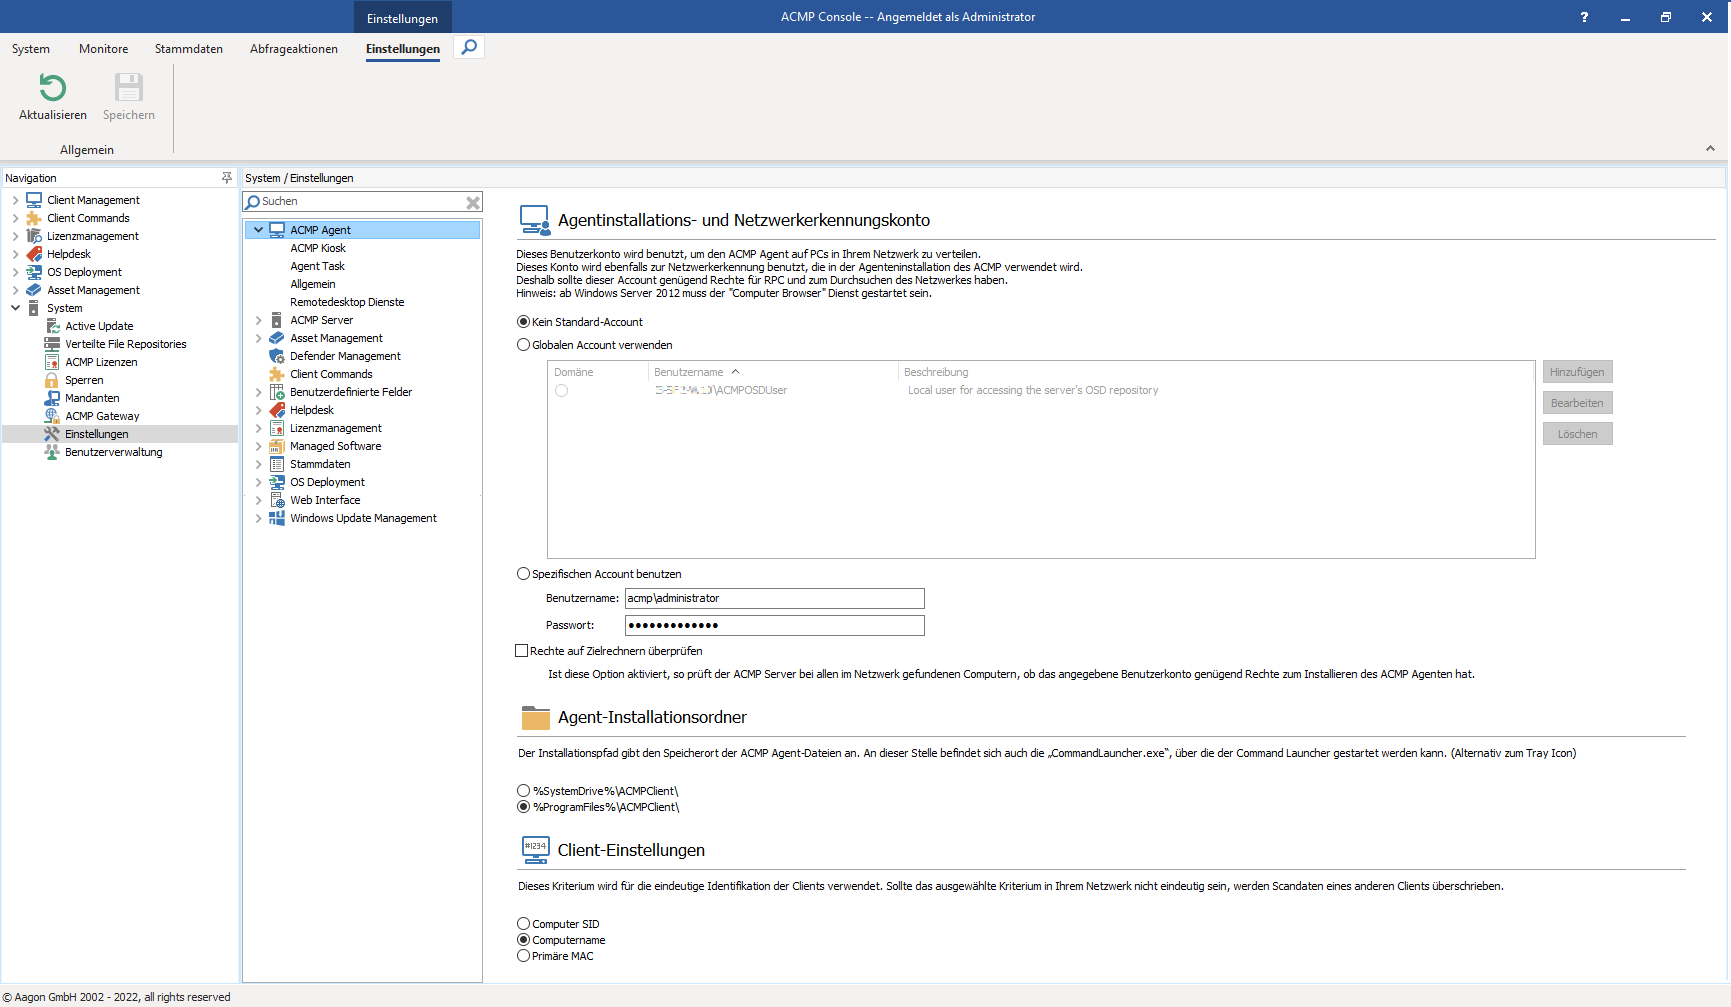Viewport: 1731px width, 1007px height.
Task: Click the Speichern save icon
Action: coord(129,88)
